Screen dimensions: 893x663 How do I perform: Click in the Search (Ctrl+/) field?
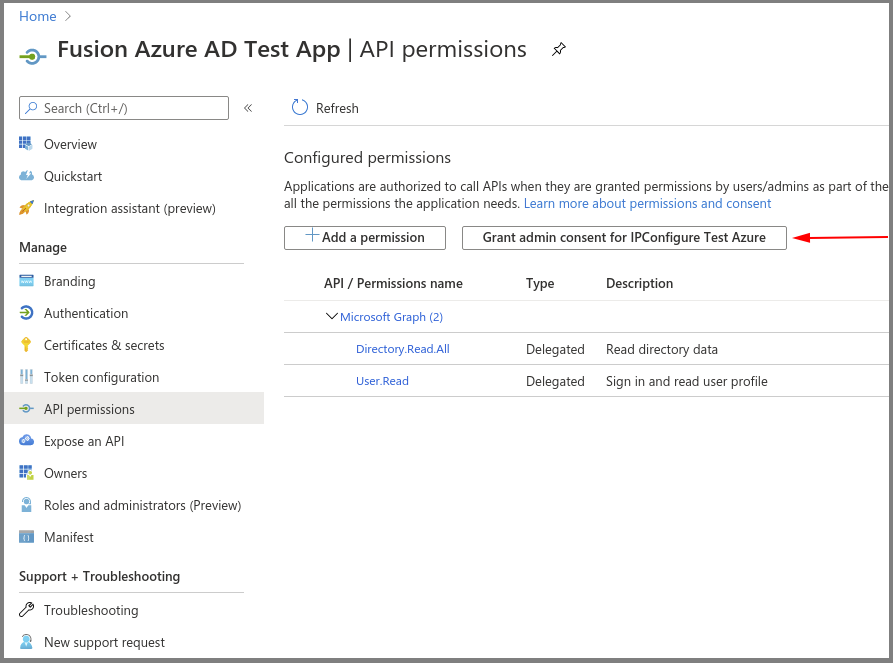tap(130, 108)
